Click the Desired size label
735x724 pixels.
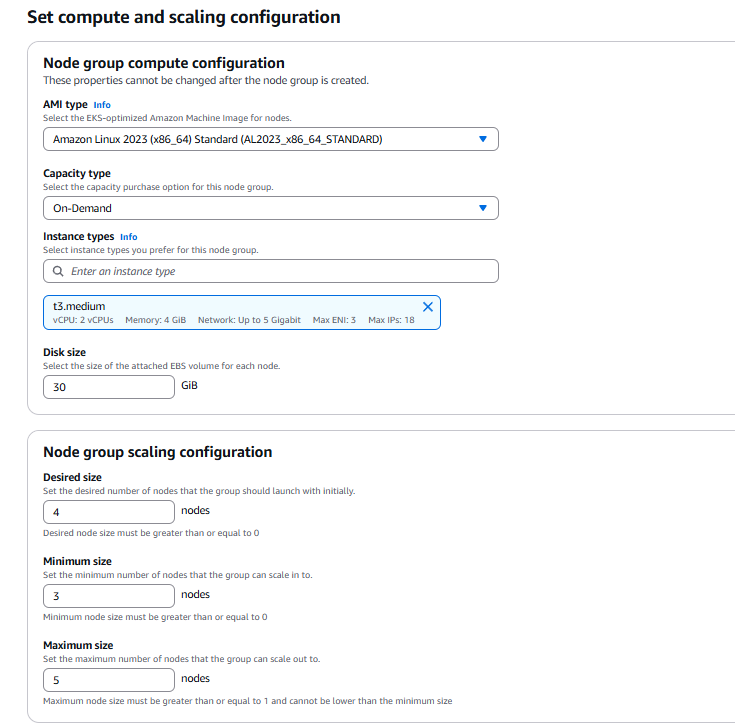click(x=72, y=477)
